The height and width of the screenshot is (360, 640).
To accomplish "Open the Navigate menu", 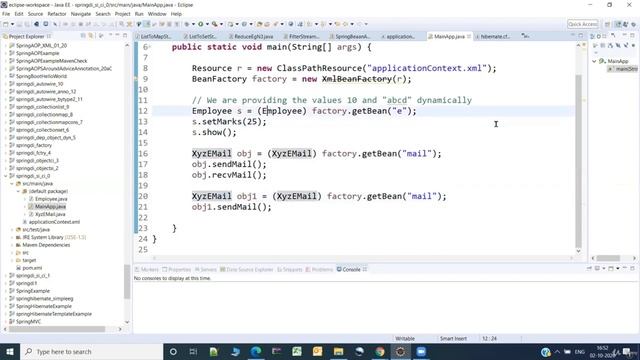I will [81, 14].
